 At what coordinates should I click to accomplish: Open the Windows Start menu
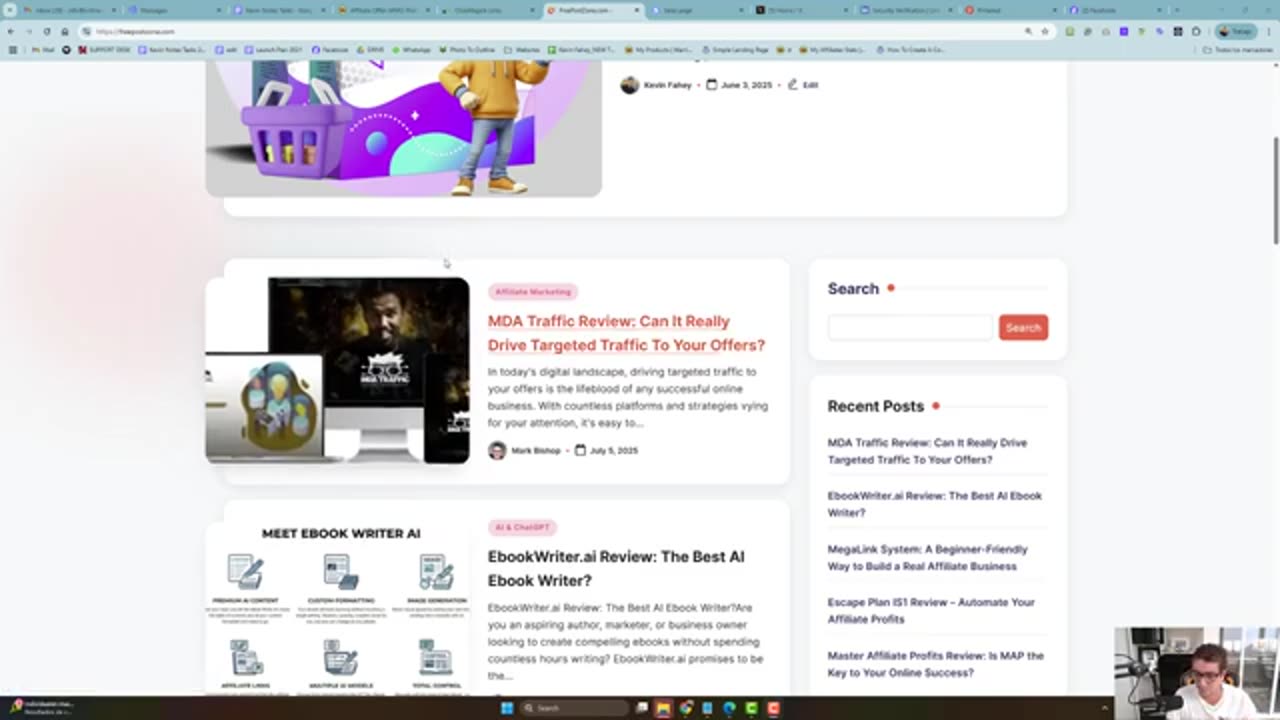point(507,708)
